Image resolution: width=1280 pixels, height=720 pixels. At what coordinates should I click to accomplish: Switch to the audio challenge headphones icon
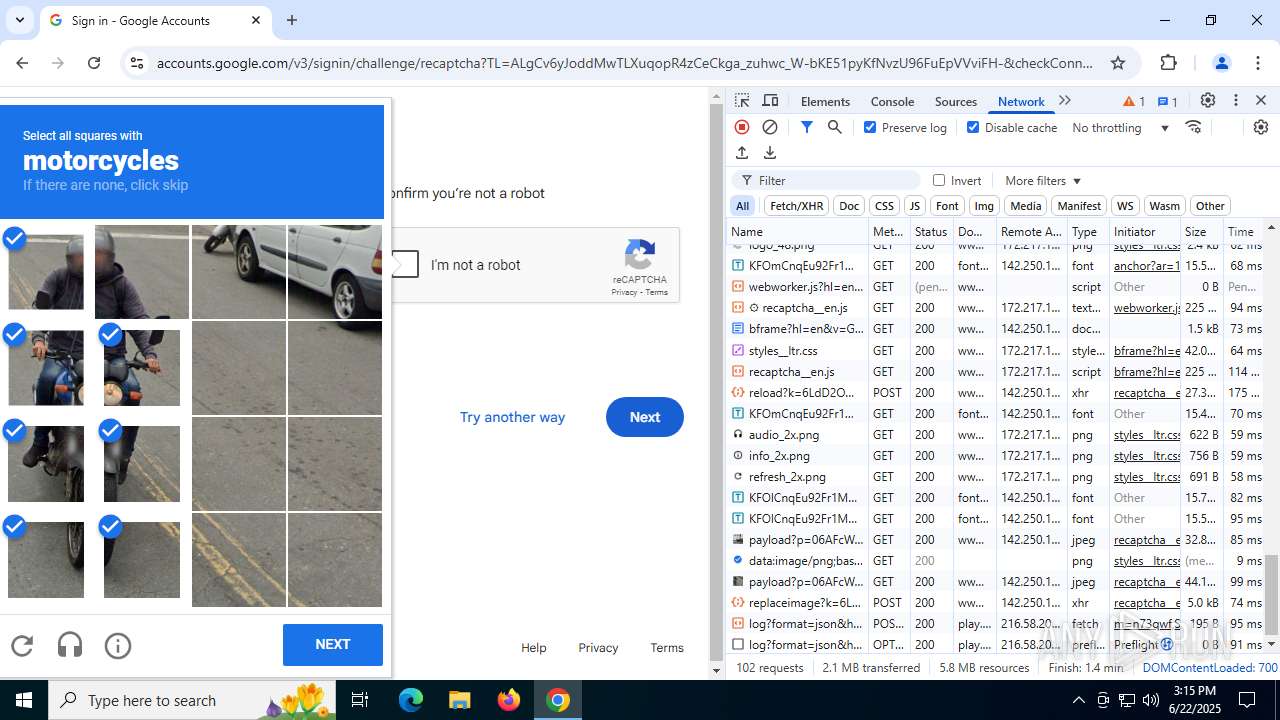coord(70,646)
